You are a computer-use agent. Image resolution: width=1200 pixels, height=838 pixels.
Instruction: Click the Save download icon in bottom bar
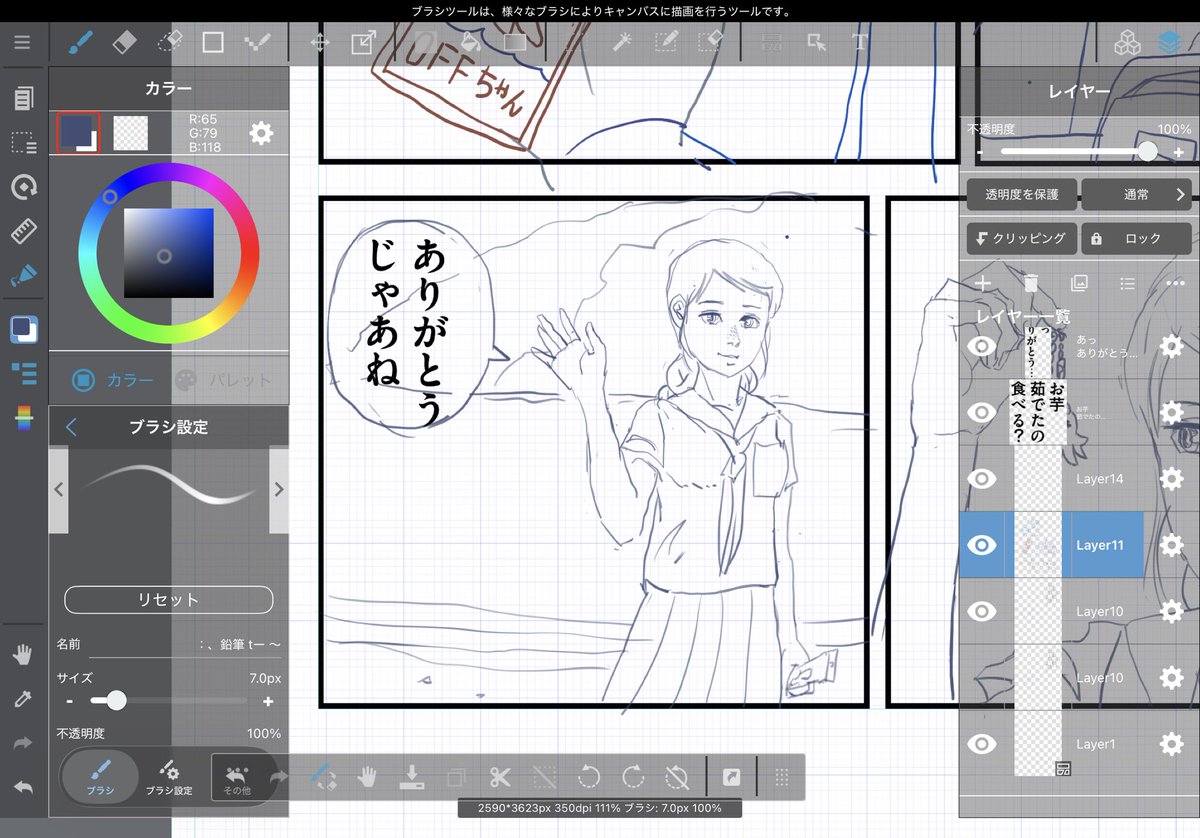pos(412,776)
